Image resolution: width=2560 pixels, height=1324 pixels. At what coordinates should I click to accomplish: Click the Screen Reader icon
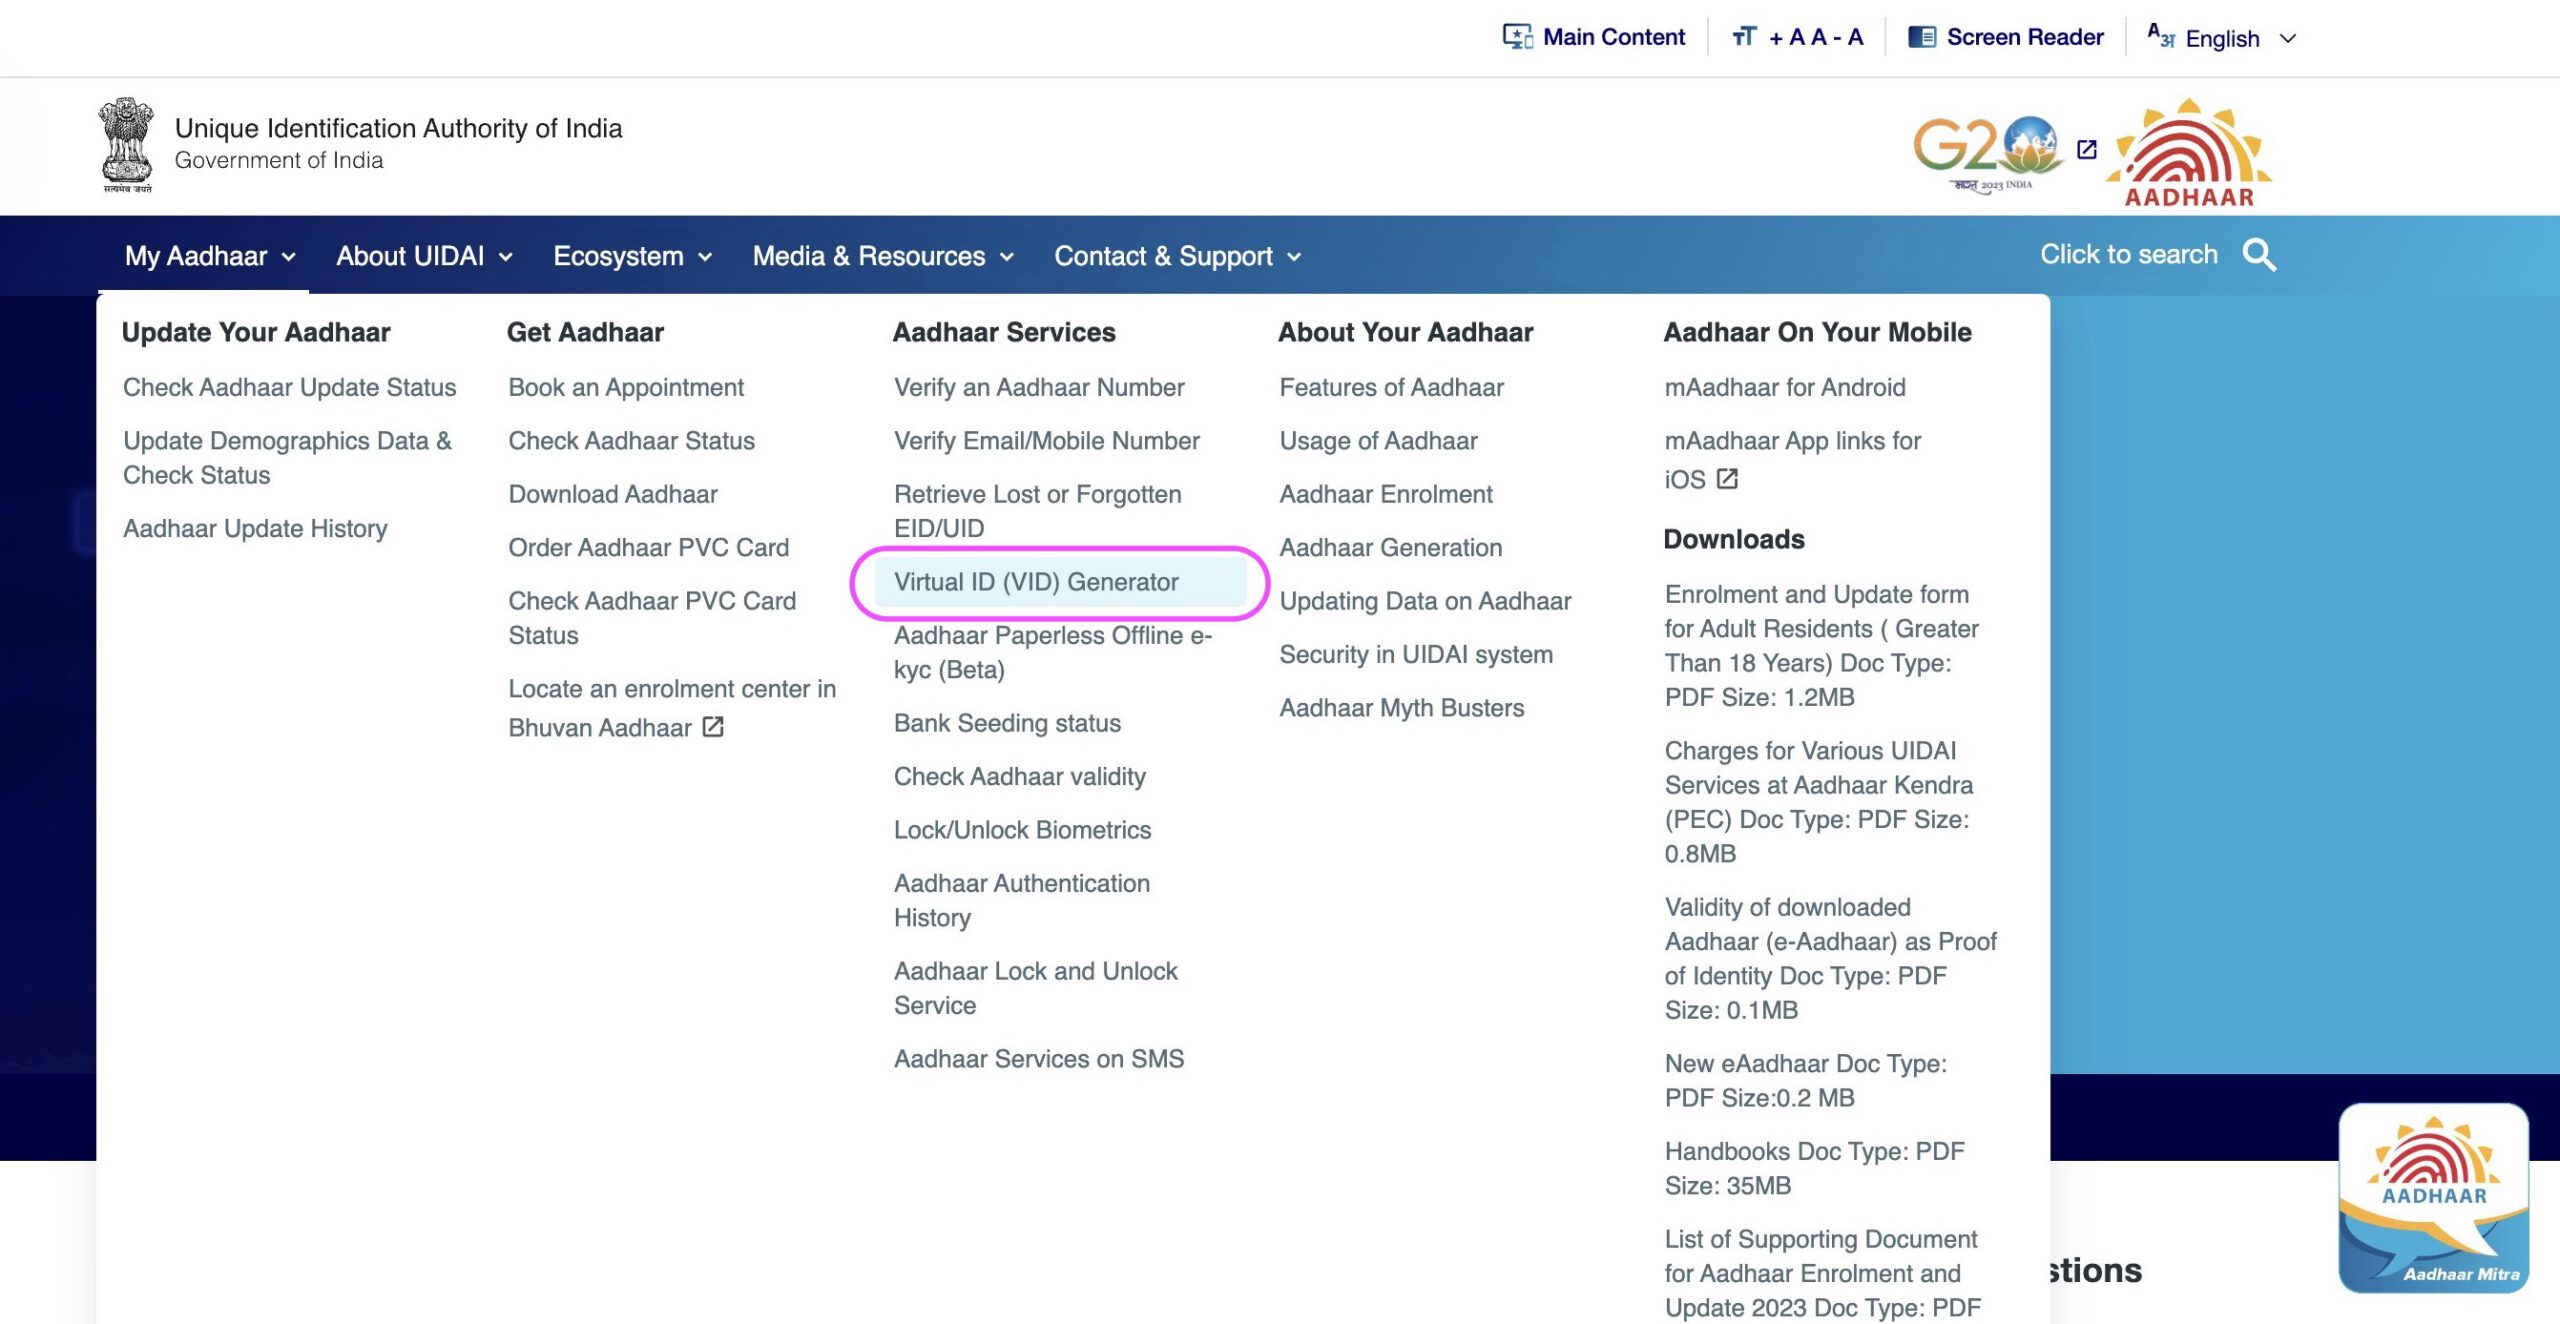(1921, 37)
